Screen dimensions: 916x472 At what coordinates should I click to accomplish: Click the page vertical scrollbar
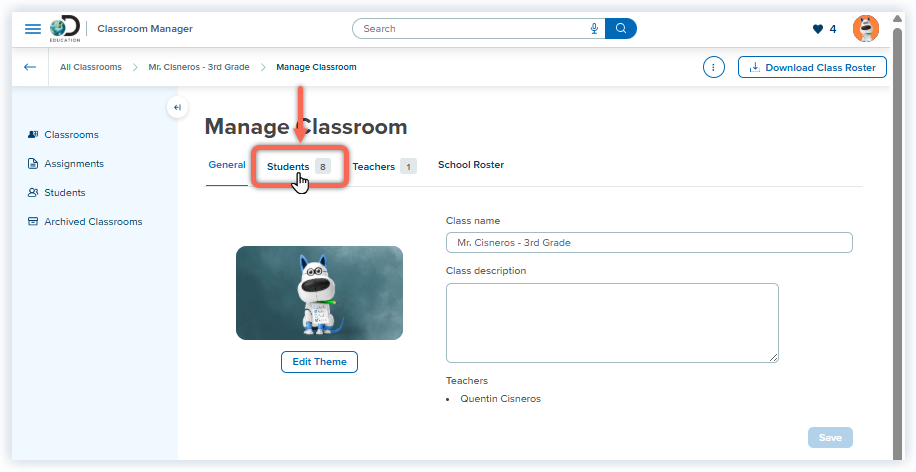tap(898, 245)
